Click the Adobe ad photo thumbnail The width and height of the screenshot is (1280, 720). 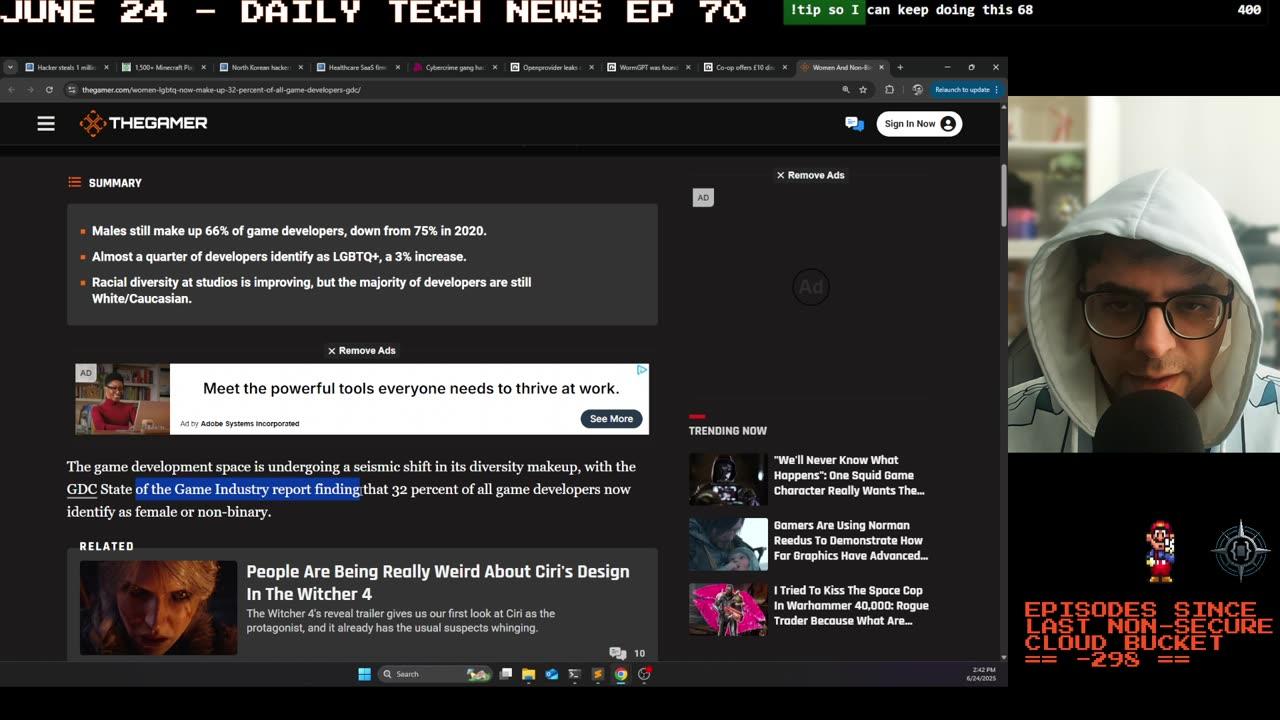tap(123, 399)
